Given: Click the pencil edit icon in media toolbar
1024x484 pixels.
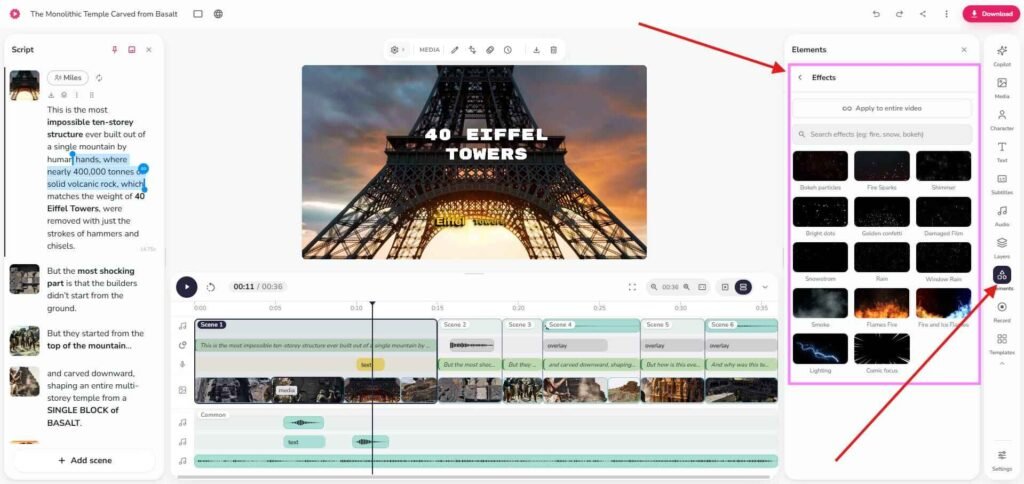Looking at the screenshot, I should pos(455,50).
